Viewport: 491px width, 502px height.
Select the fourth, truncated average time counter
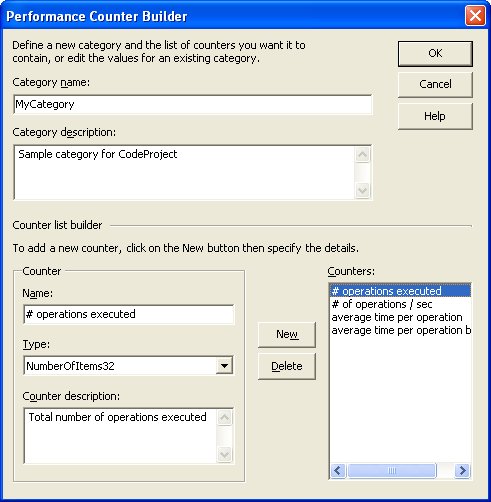[x=400, y=330]
